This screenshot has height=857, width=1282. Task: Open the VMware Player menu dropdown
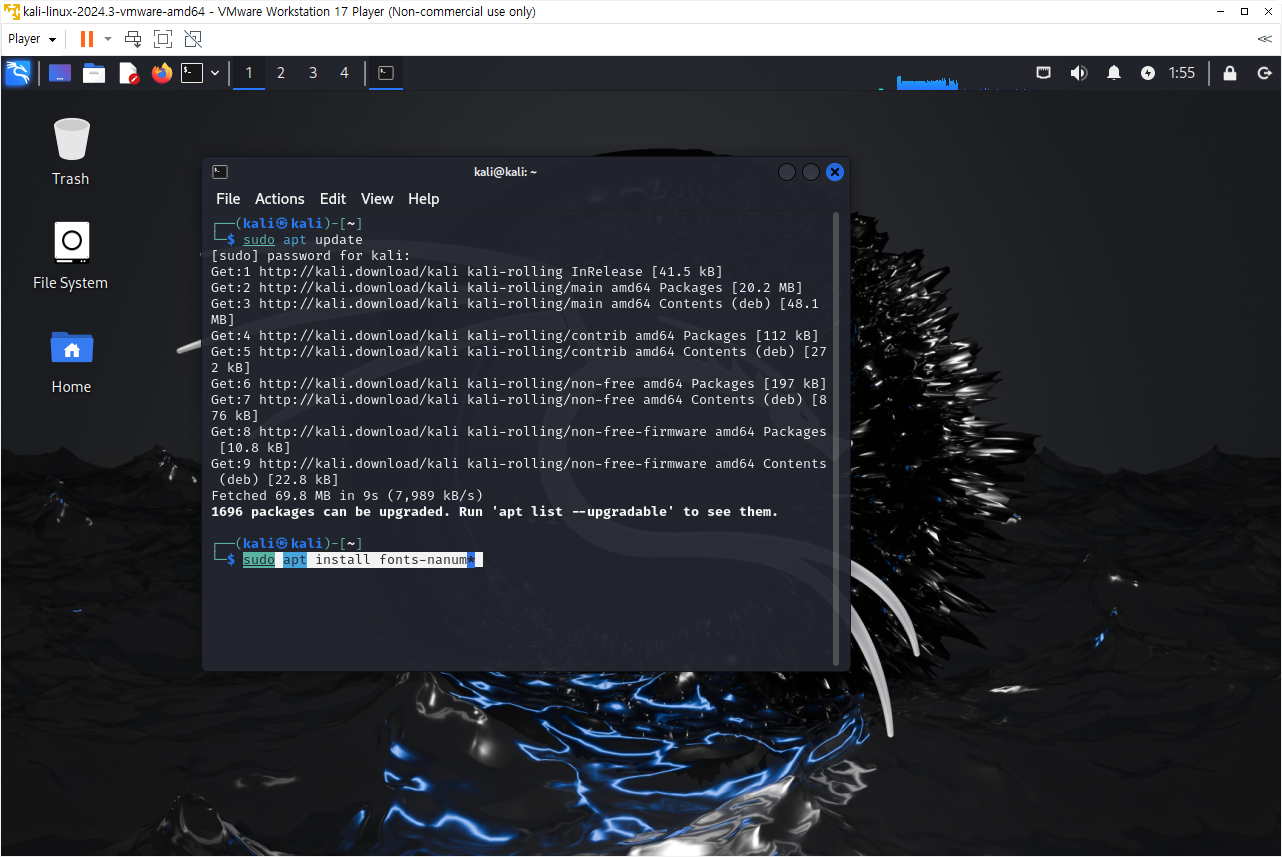click(32, 39)
